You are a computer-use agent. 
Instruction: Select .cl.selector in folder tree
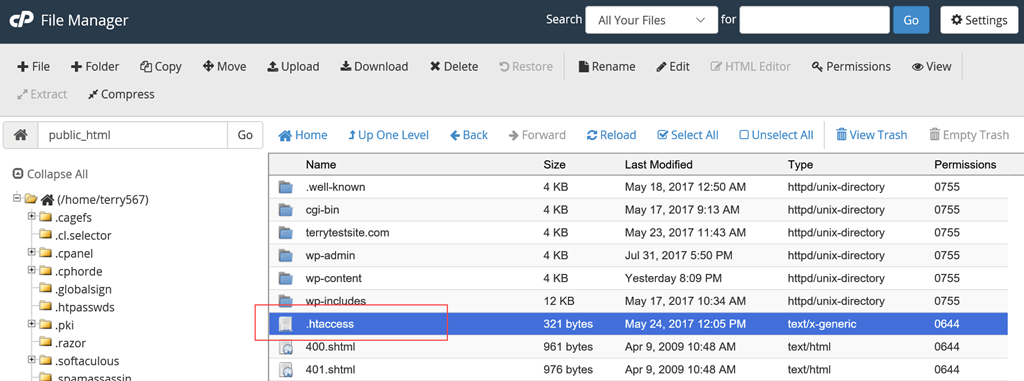click(x=84, y=235)
